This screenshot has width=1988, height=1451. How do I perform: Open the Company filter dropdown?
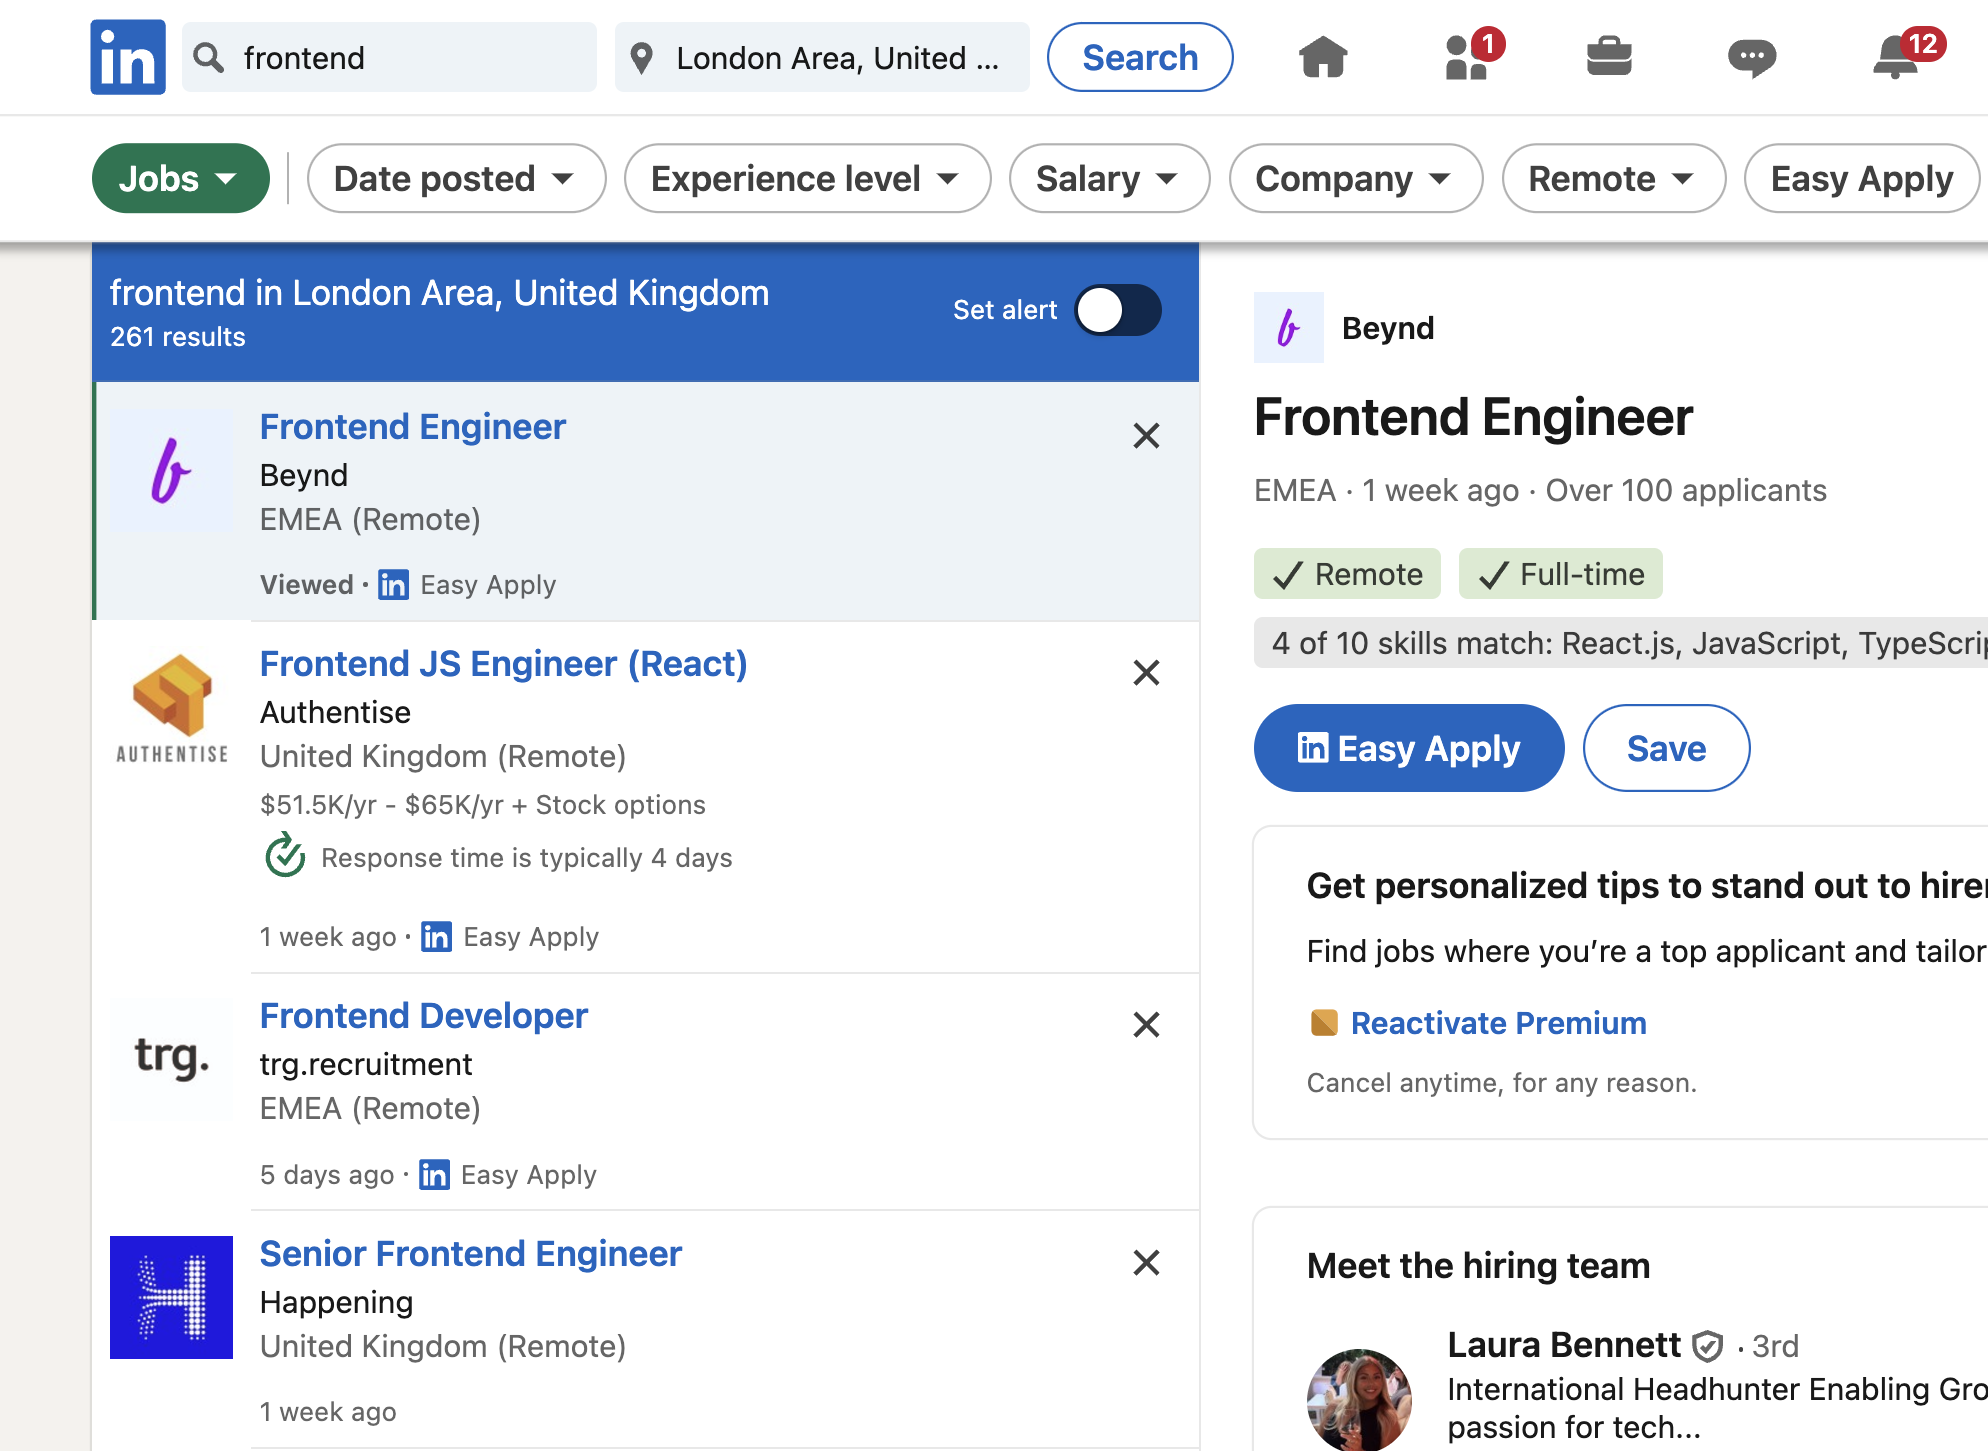click(x=1355, y=178)
